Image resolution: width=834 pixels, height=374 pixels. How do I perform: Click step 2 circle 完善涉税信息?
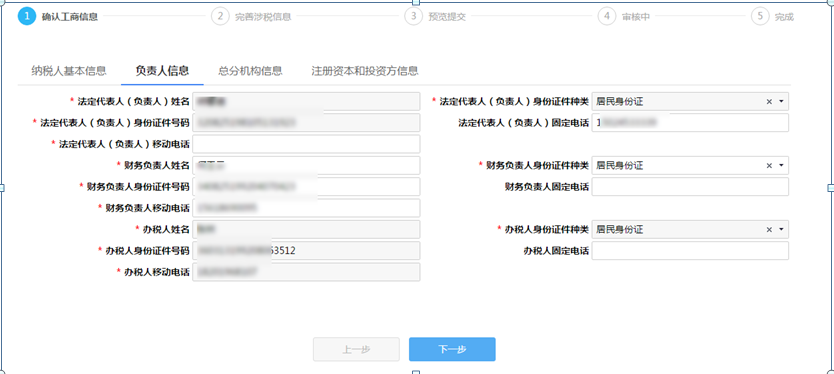click(x=220, y=16)
